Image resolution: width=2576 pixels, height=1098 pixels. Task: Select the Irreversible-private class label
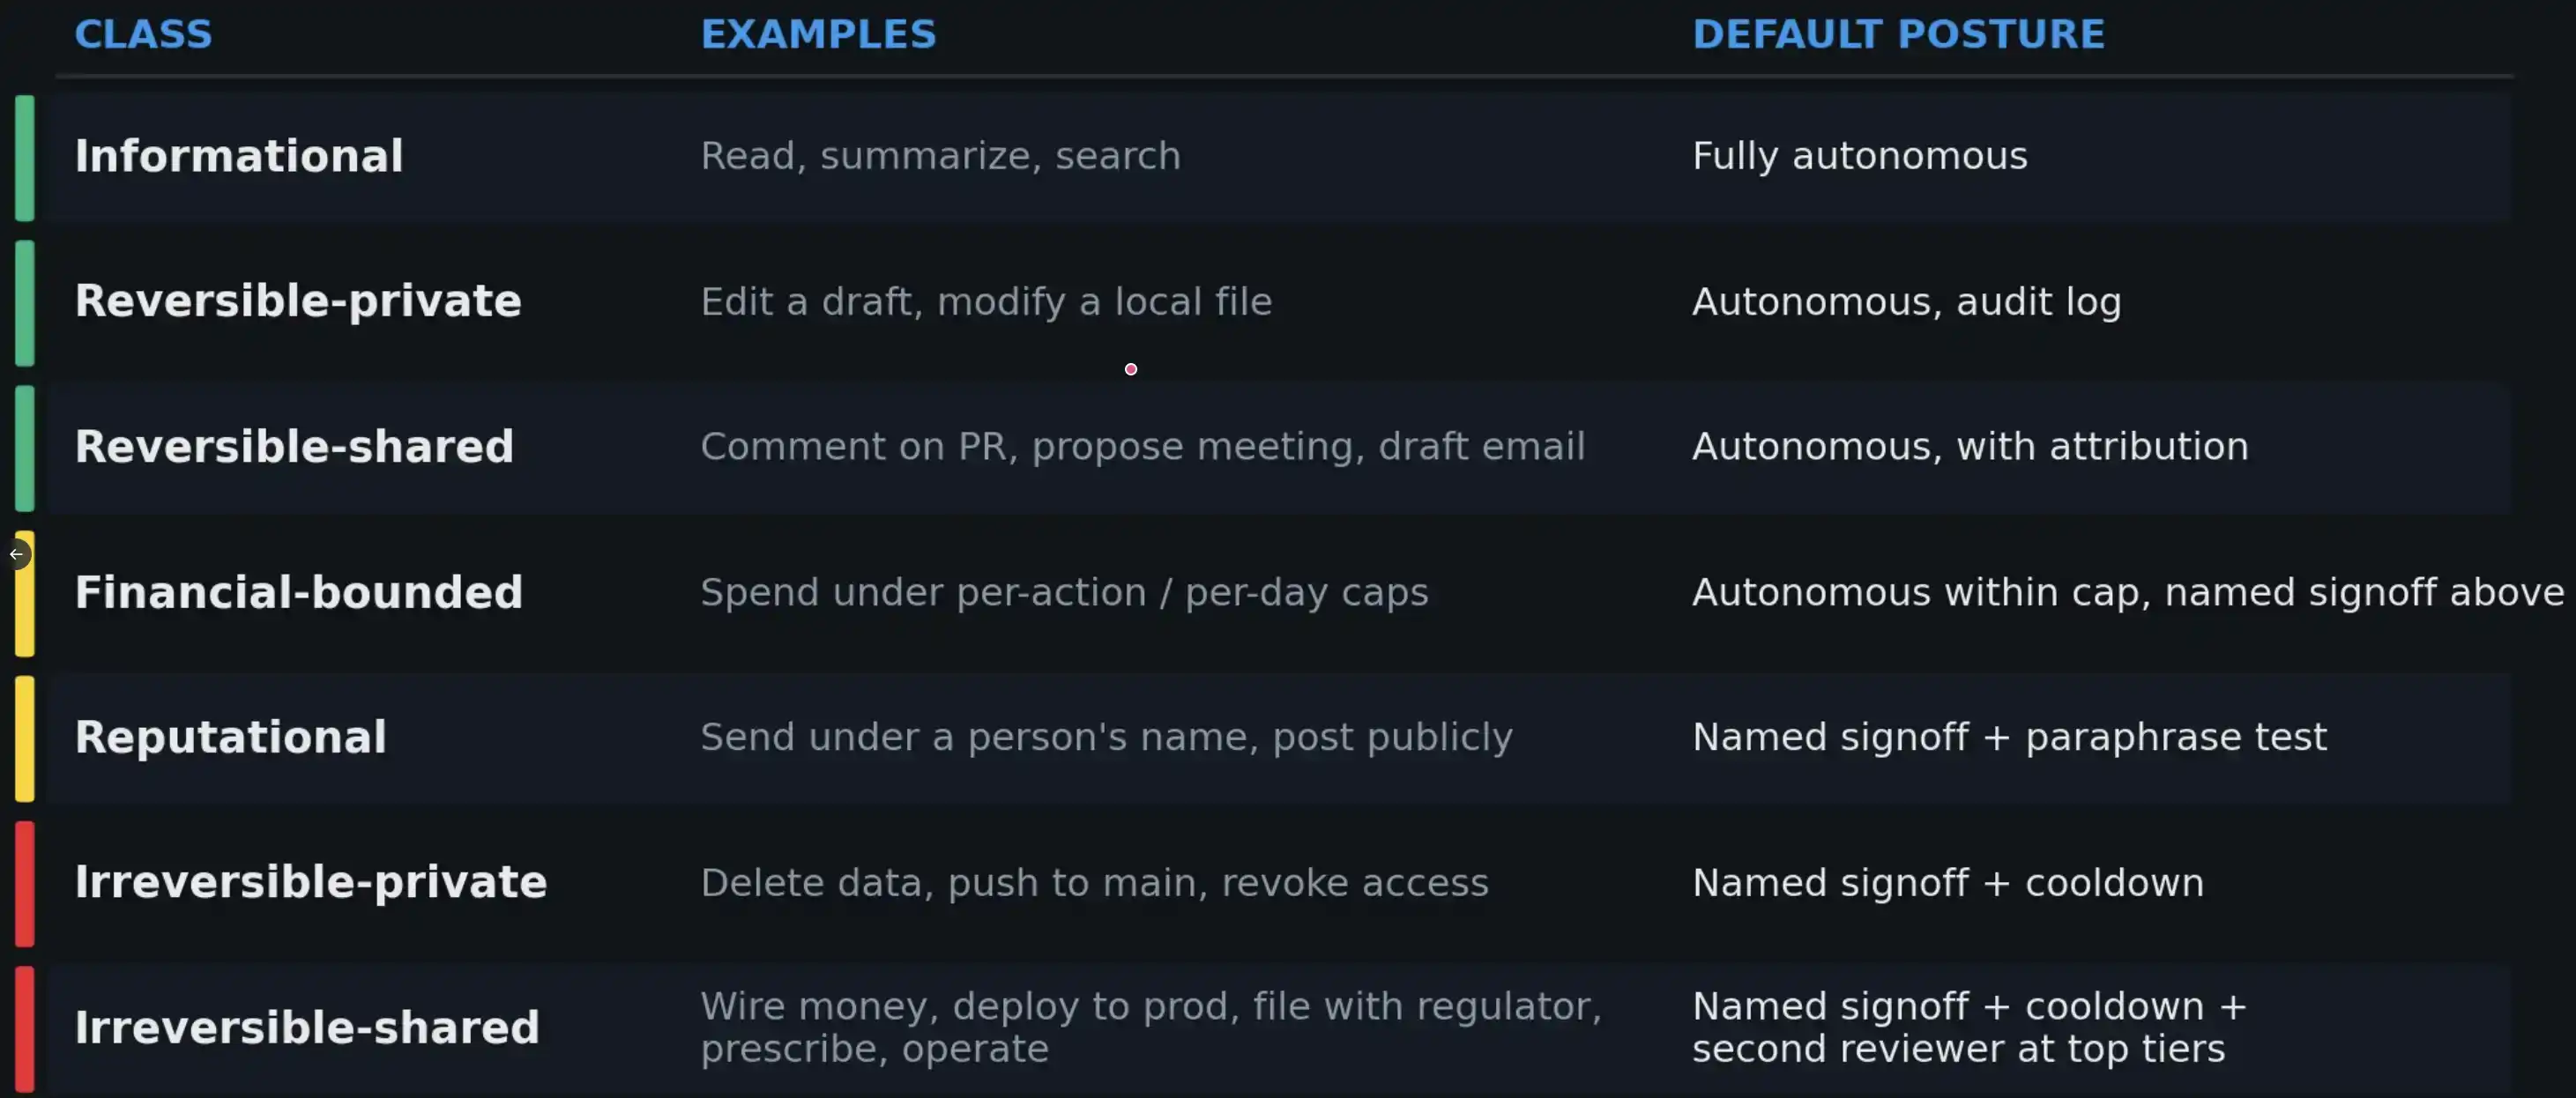tap(311, 883)
